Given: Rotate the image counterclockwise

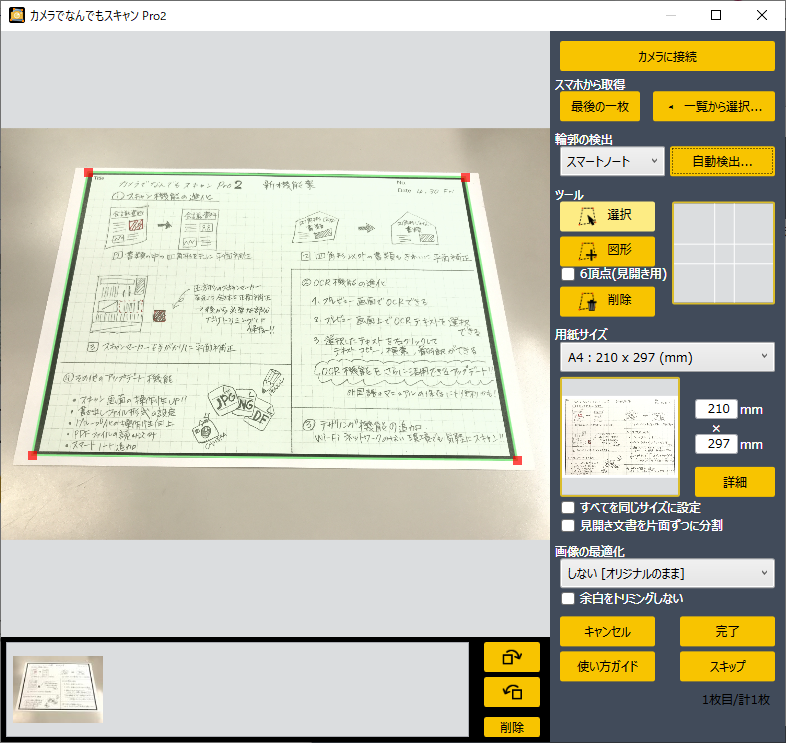Looking at the screenshot, I should [x=511, y=691].
